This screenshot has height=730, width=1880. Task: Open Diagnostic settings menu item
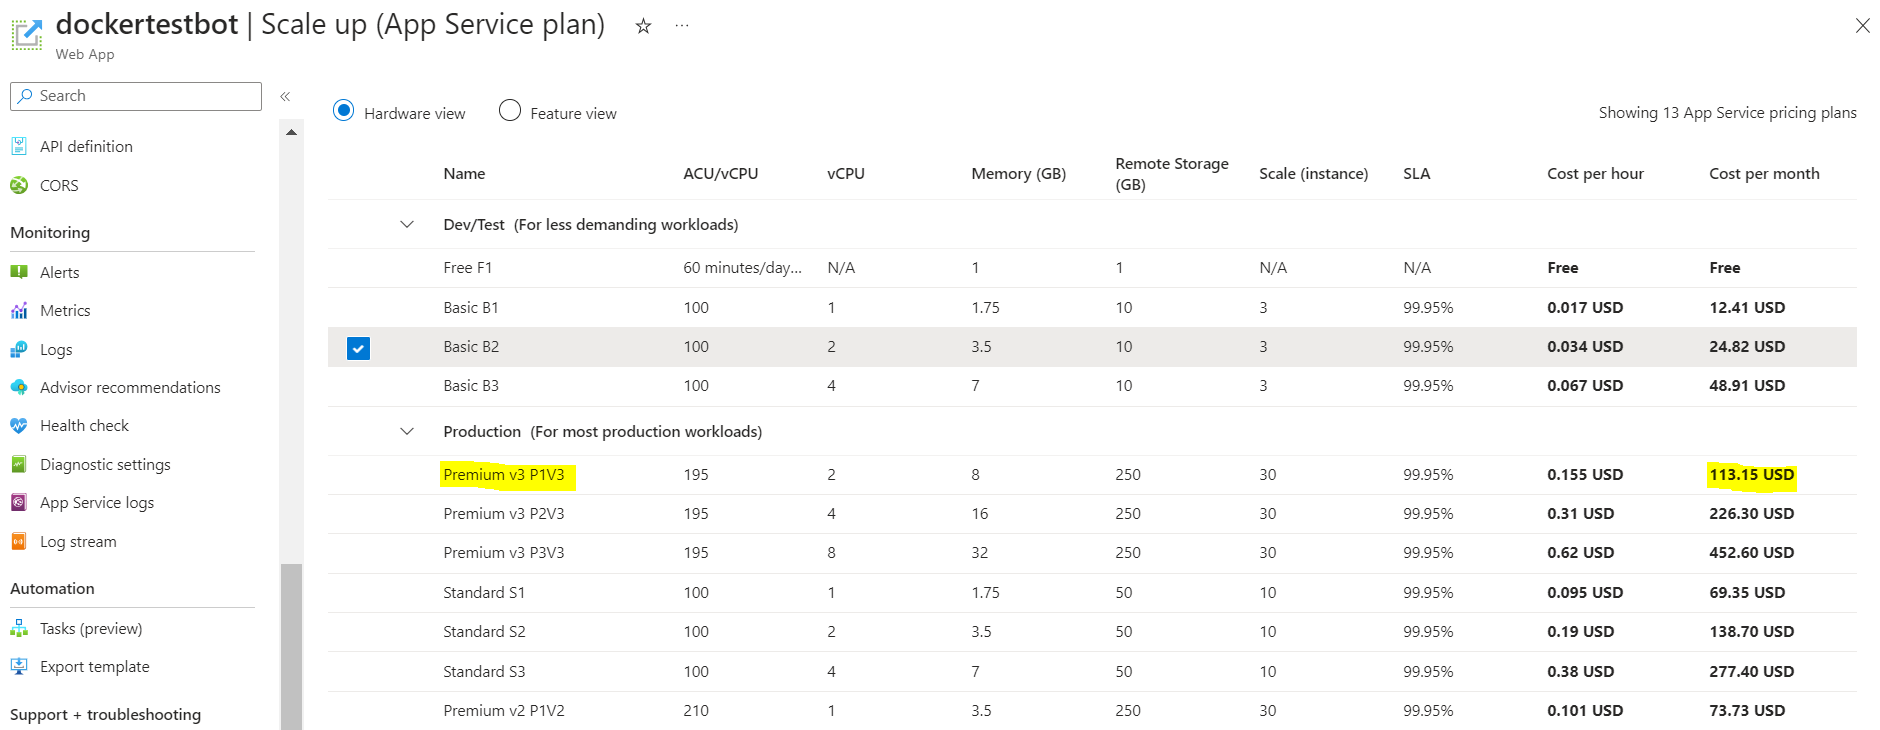(x=105, y=464)
